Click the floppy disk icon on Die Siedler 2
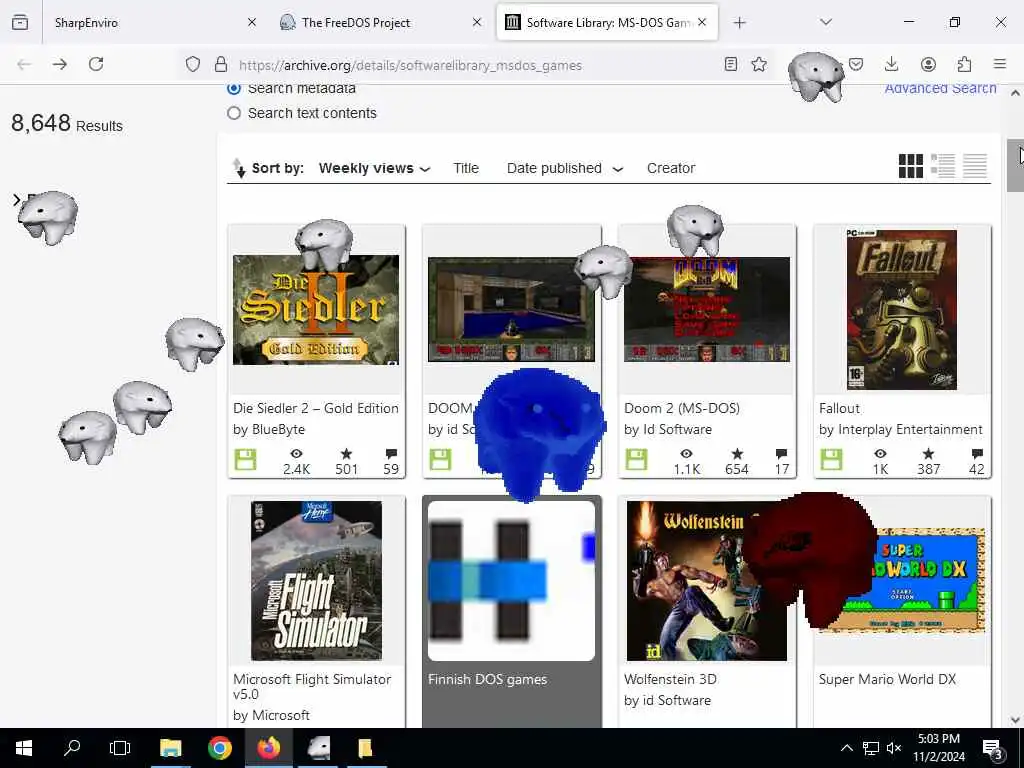The height and width of the screenshot is (768, 1024). [x=246, y=460]
